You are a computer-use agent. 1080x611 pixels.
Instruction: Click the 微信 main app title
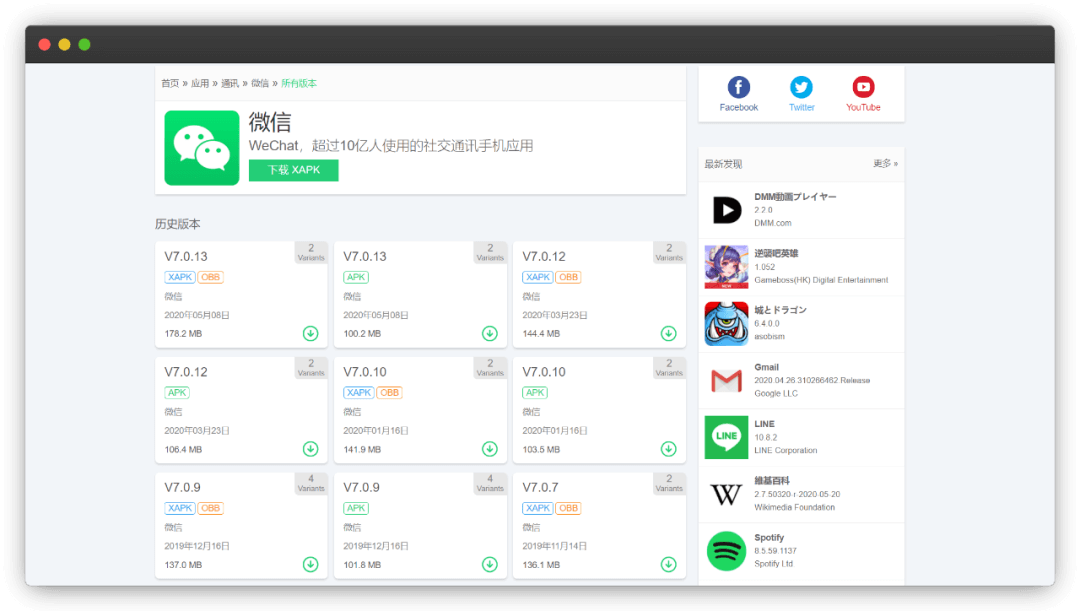coord(270,122)
